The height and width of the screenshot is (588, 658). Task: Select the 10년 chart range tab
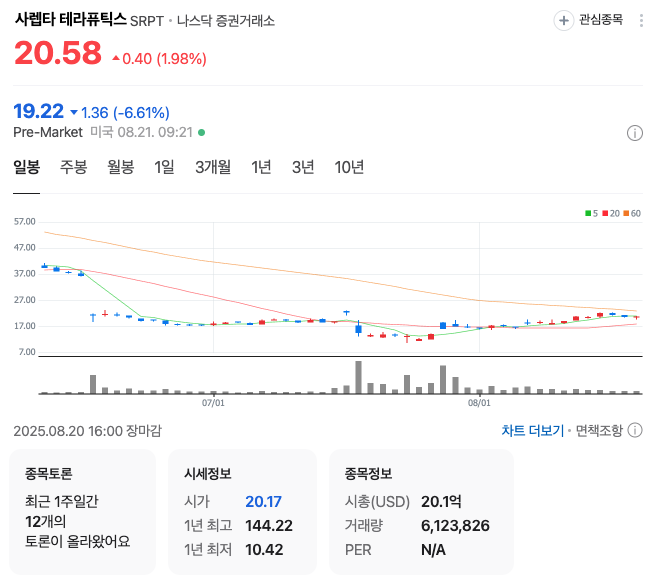tap(349, 167)
